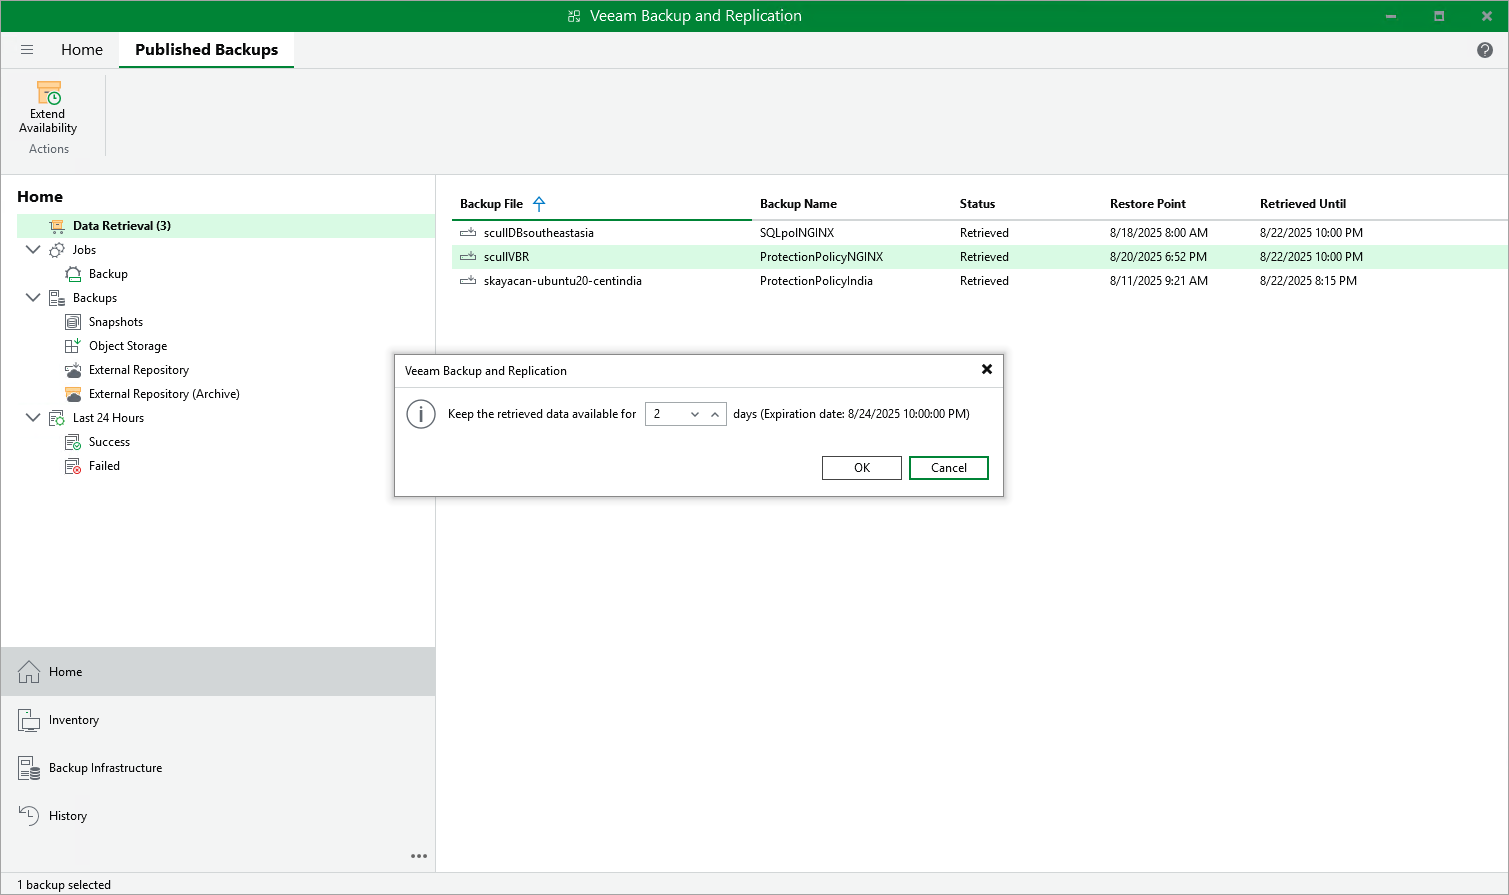Select the Snapshots tree item label

tap(116, 322)
